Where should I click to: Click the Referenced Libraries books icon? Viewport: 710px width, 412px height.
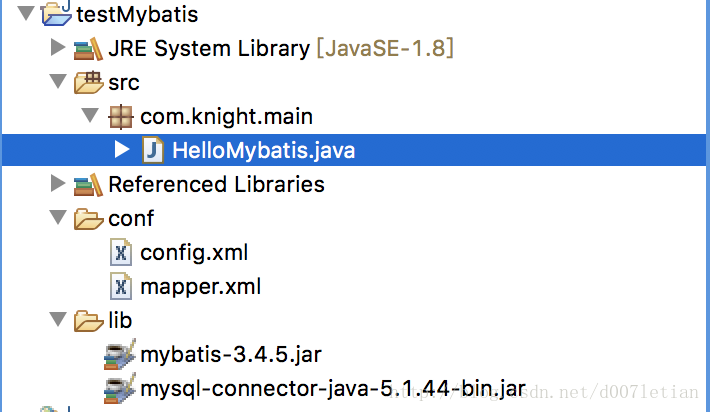tap(88, 185)
